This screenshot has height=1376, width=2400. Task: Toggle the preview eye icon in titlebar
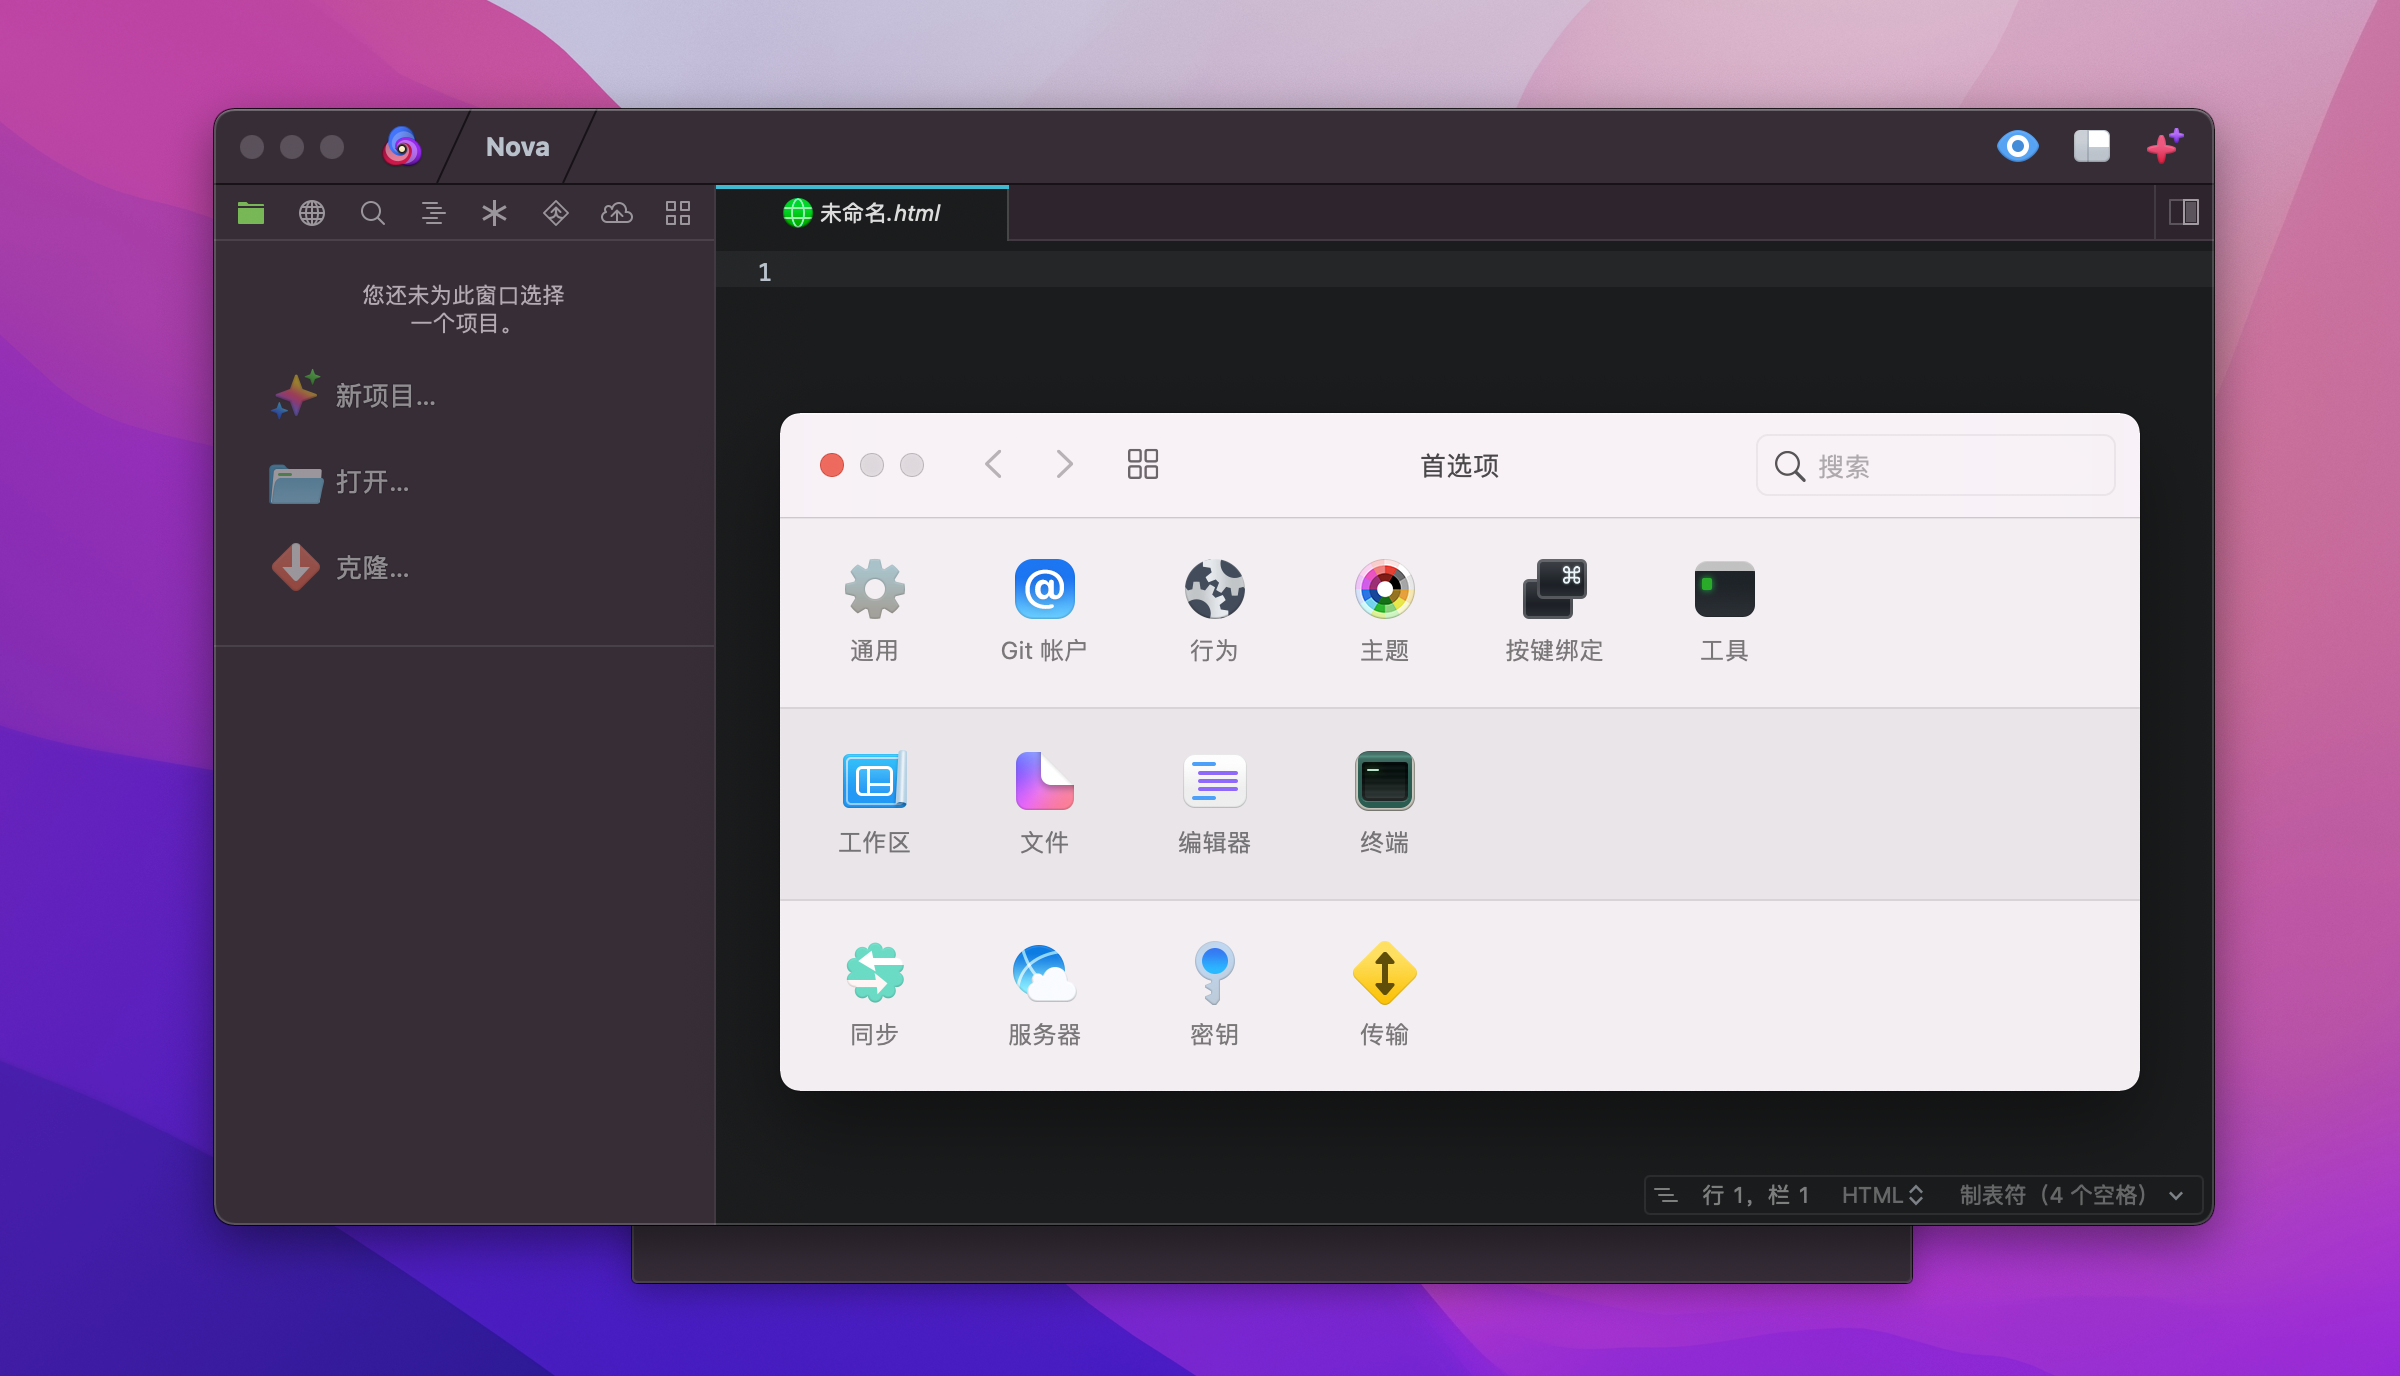coord(2017,147)
